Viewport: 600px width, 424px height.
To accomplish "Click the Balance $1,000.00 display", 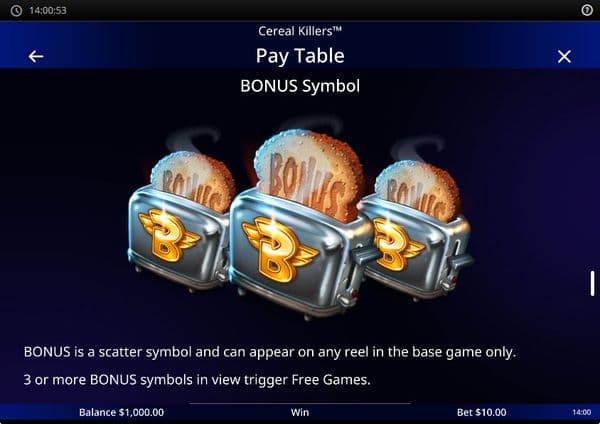I will tap(121, 412).
